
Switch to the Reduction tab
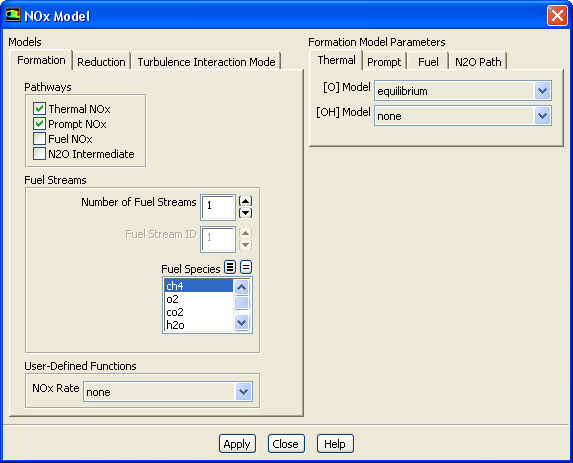coord(101,62)
